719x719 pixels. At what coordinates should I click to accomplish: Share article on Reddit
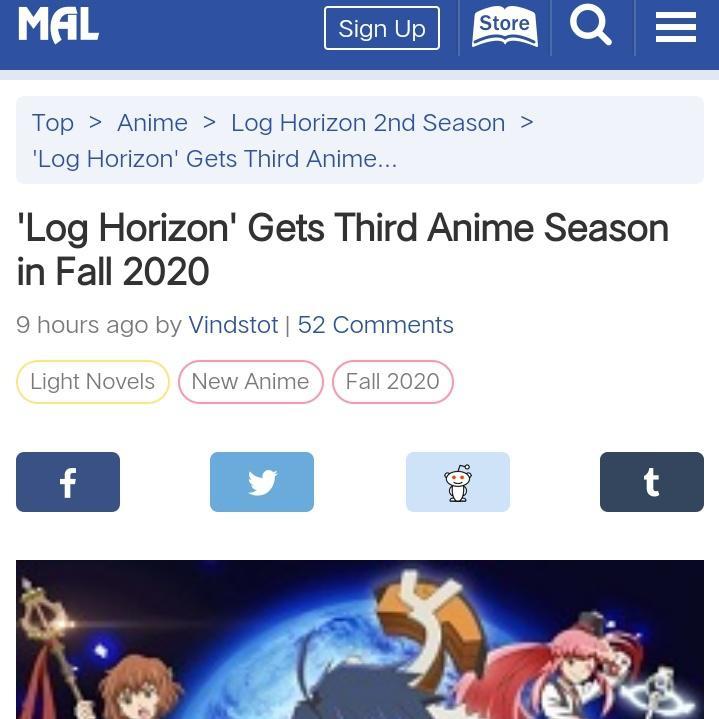(458, 482)
